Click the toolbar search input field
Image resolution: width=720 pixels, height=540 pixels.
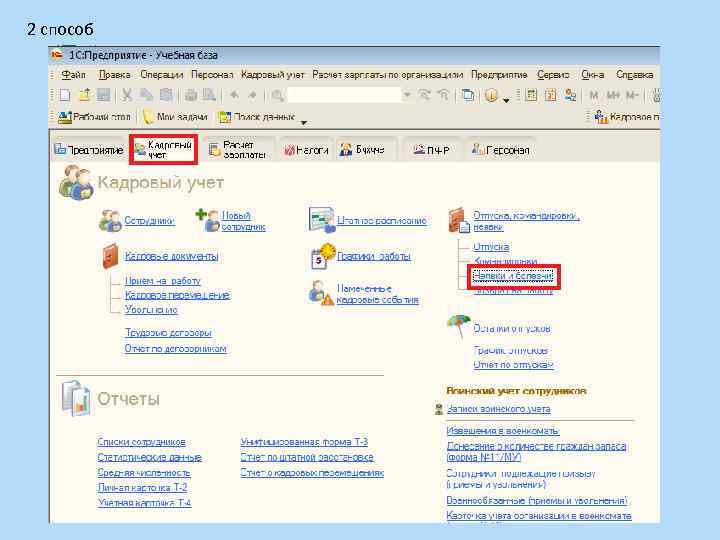(x=344, y=95)
